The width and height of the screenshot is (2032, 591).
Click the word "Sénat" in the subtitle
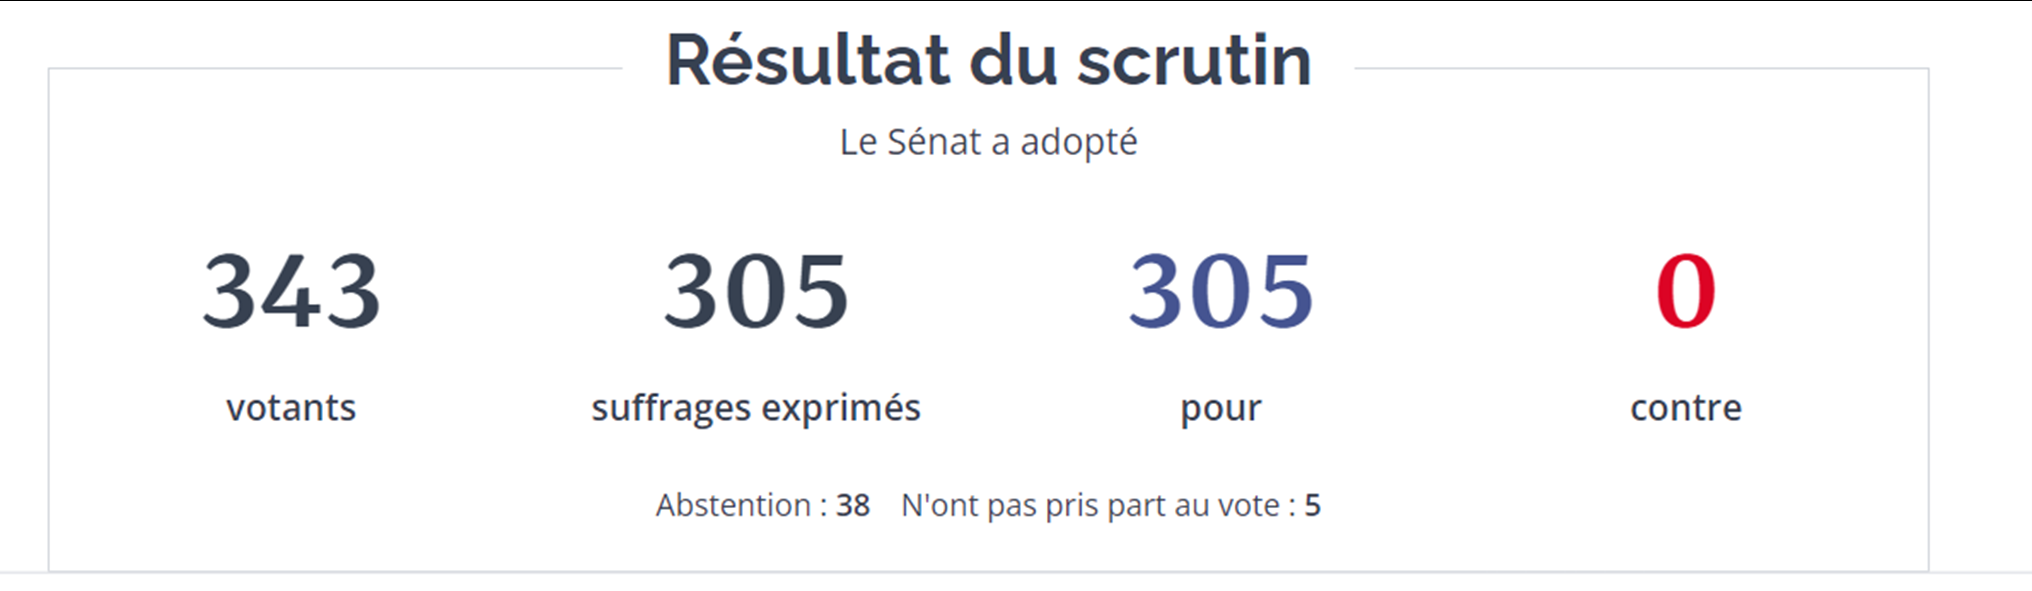[x=934, y=142]
